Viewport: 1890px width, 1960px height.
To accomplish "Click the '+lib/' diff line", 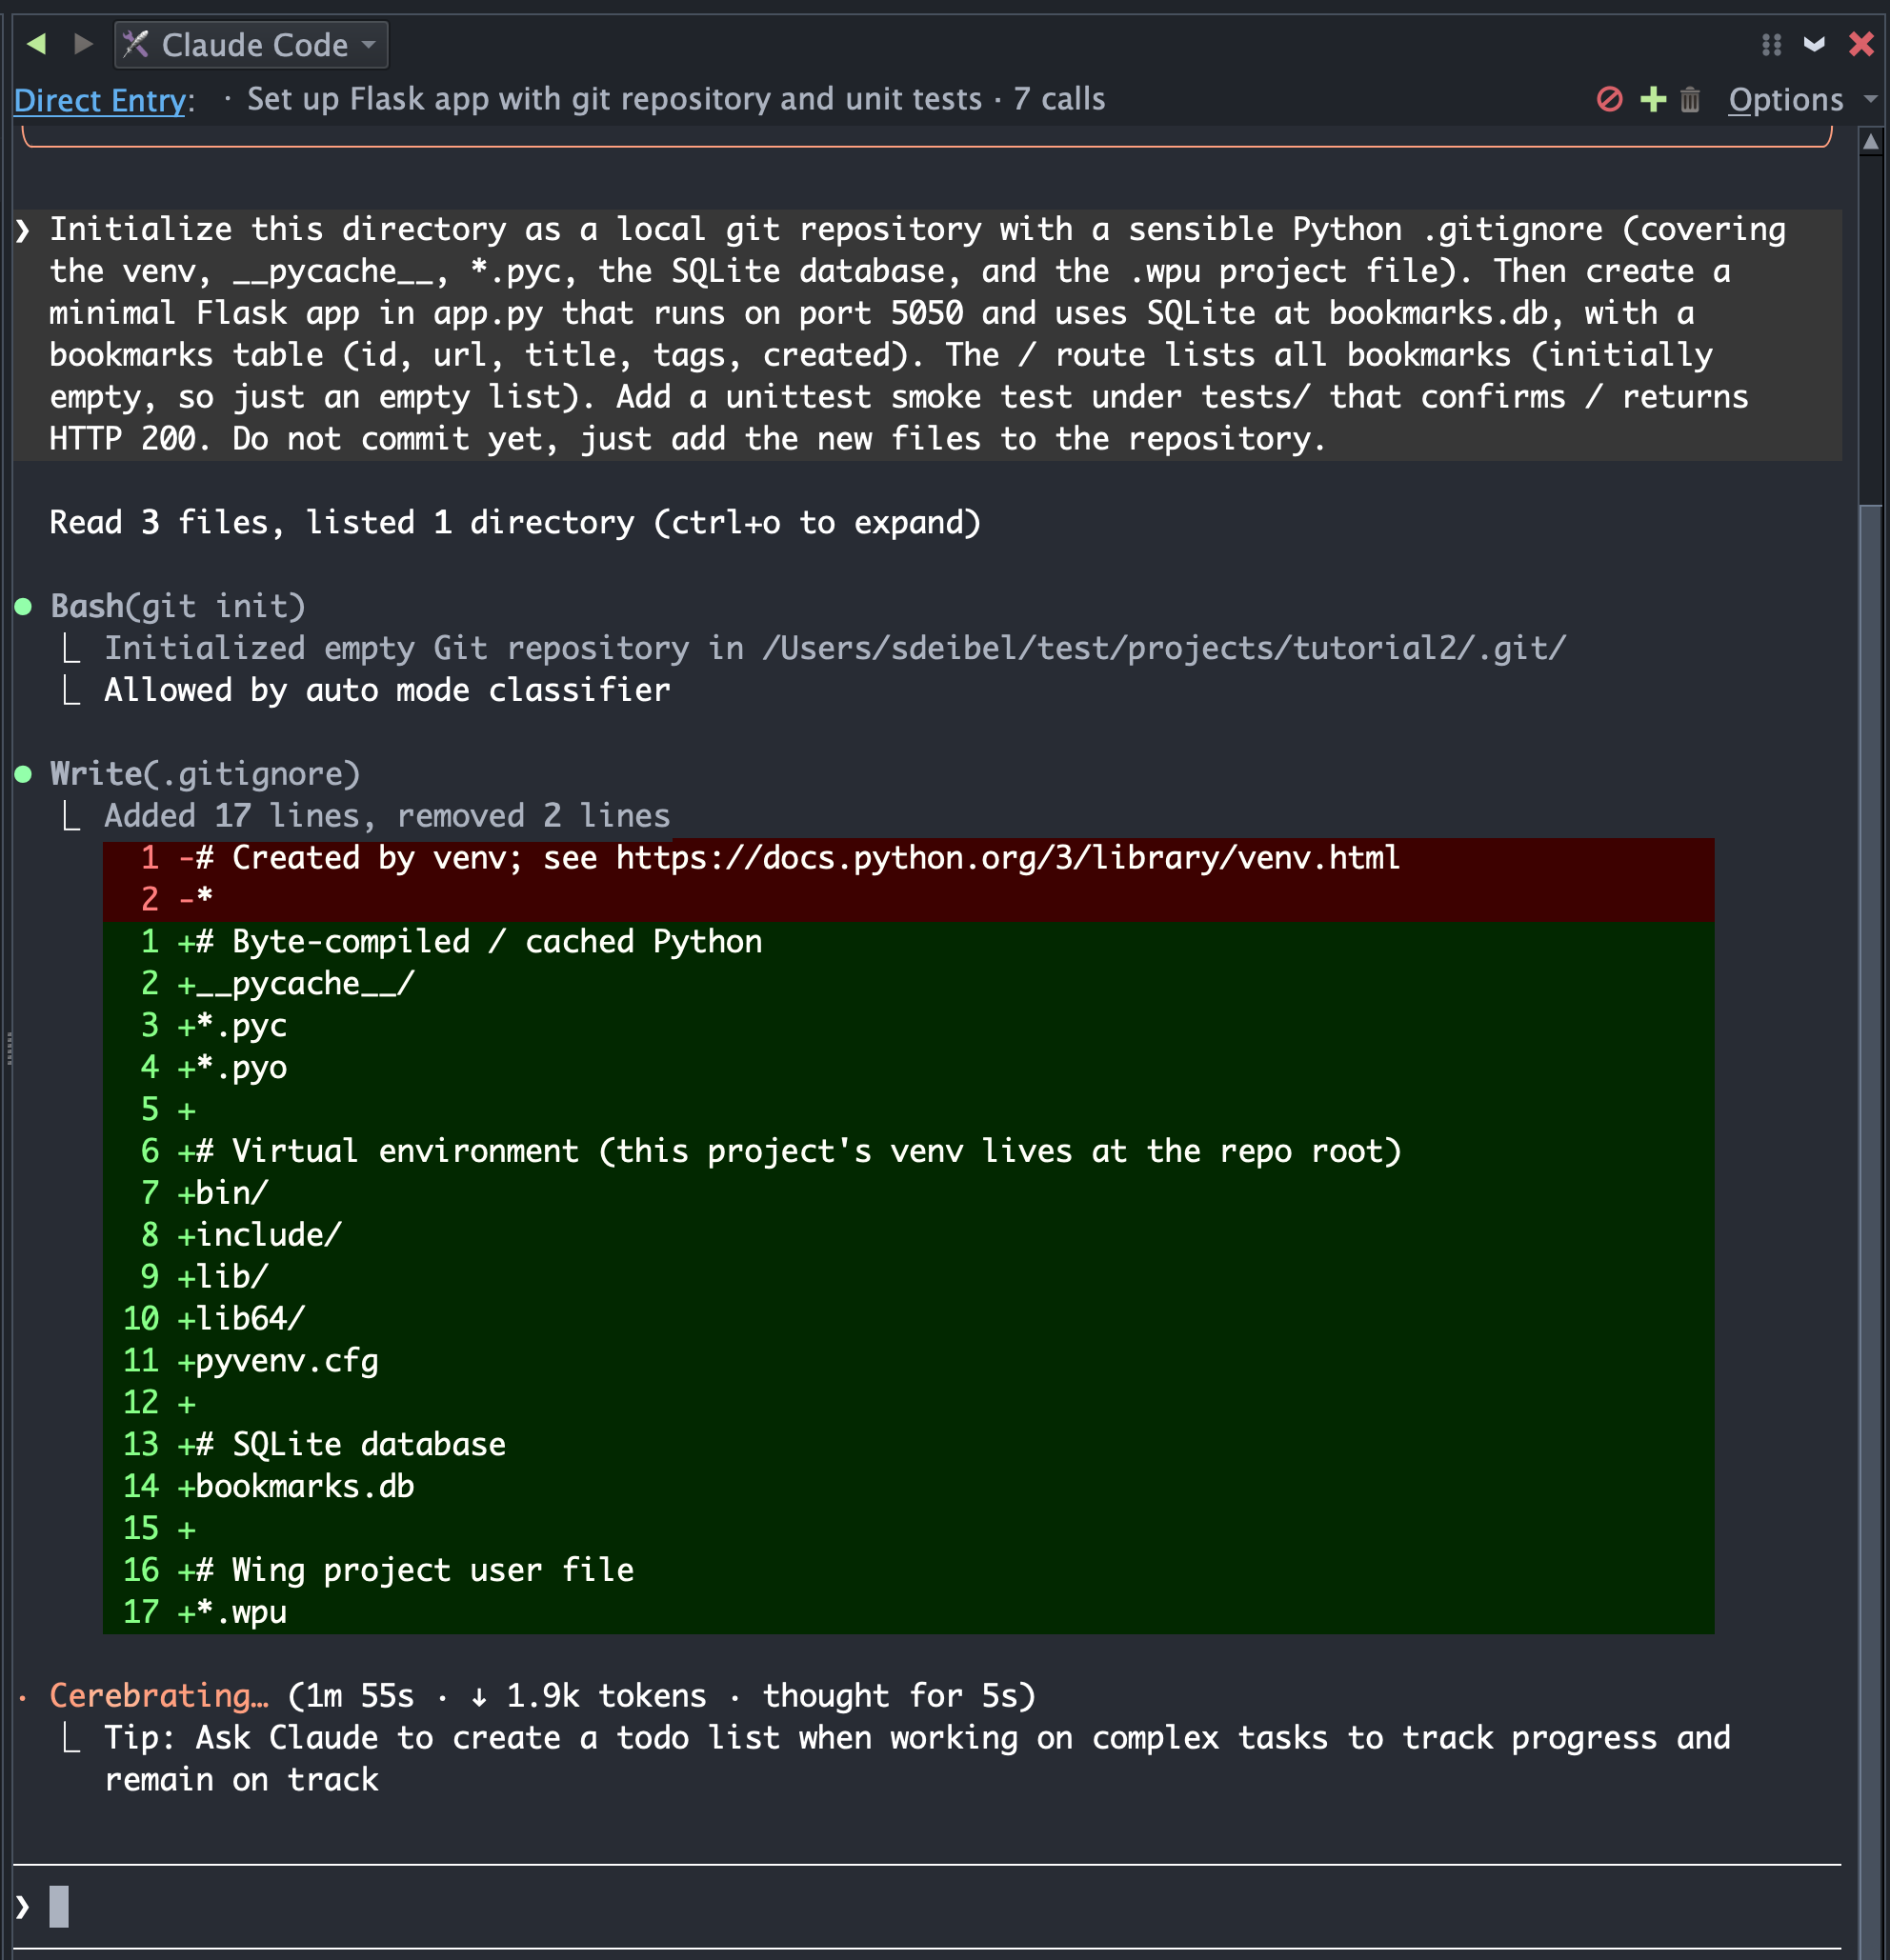I will 908,1277.
